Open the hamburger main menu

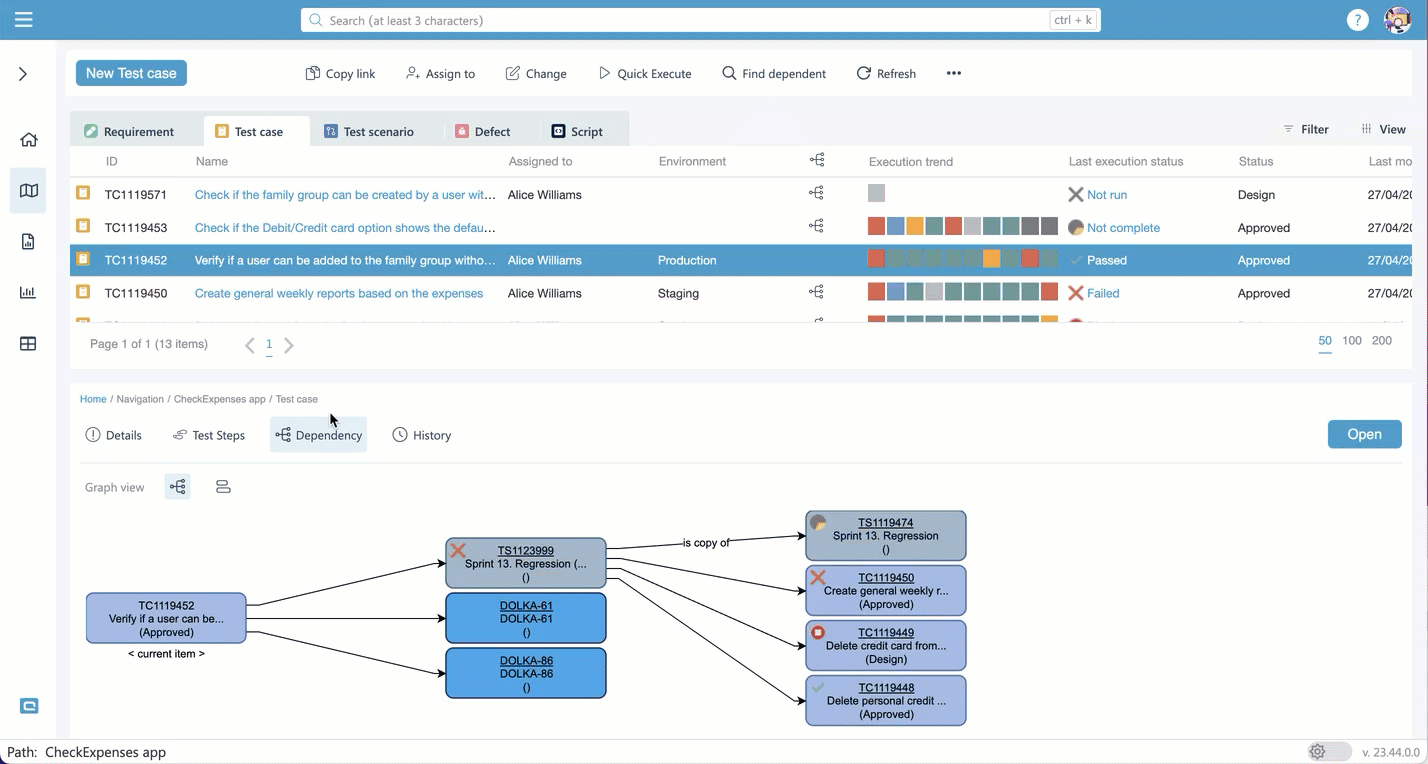[24, 20]
